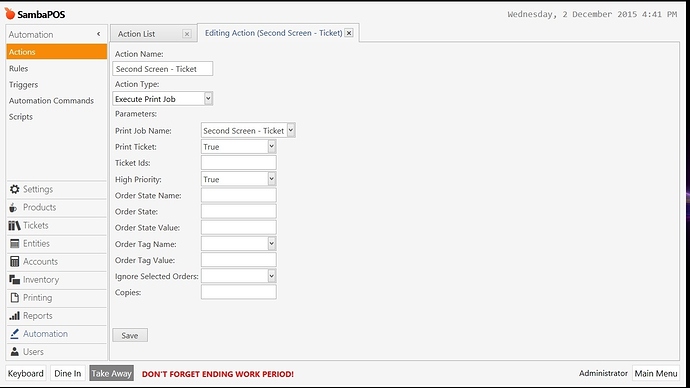Image resolution: width=690 pixels, height=388 pixels.
Task: Open the on-screen Keyboard button
Action: point(26,373)
